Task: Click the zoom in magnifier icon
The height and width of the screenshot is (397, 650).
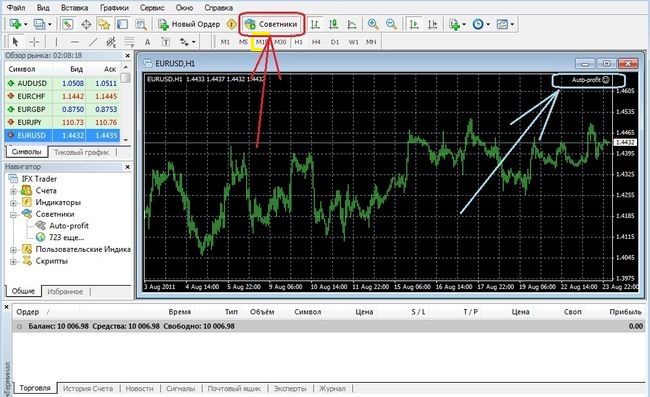Action: click(373, 24)
